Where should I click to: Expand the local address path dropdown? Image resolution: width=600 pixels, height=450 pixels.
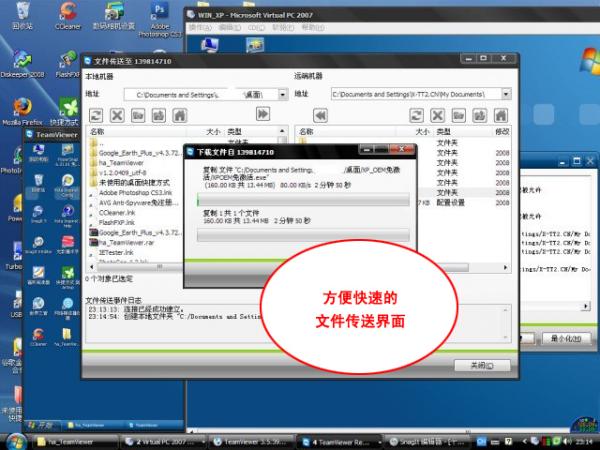(283, 94)
